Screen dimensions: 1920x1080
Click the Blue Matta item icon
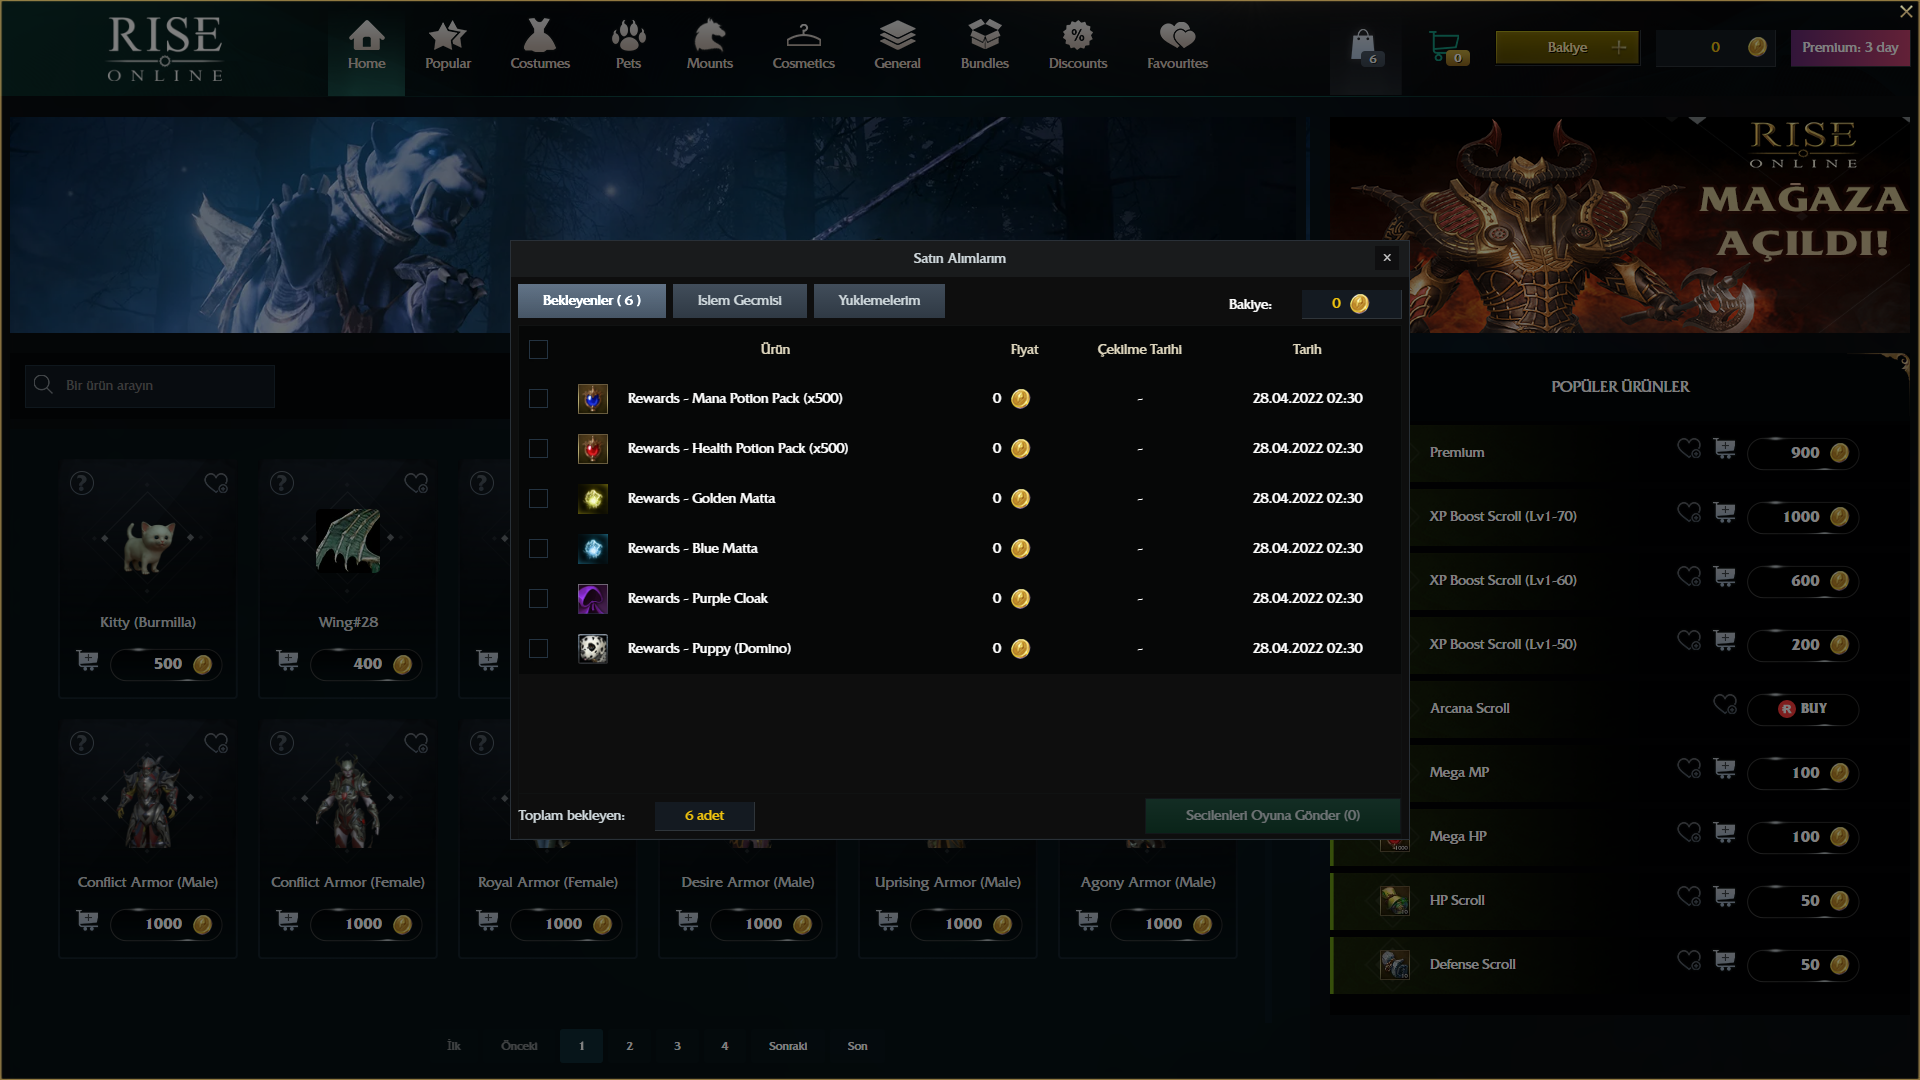point(593,548)
